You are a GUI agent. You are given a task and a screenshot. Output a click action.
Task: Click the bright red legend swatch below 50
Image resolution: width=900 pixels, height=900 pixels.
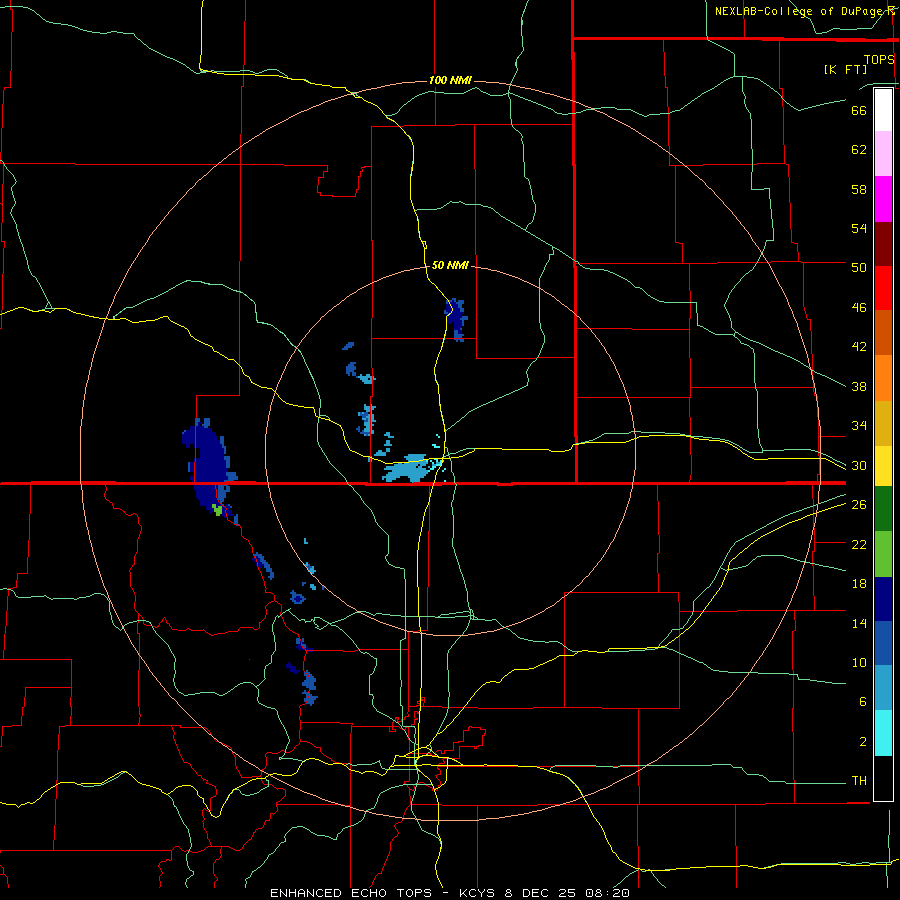883,288
